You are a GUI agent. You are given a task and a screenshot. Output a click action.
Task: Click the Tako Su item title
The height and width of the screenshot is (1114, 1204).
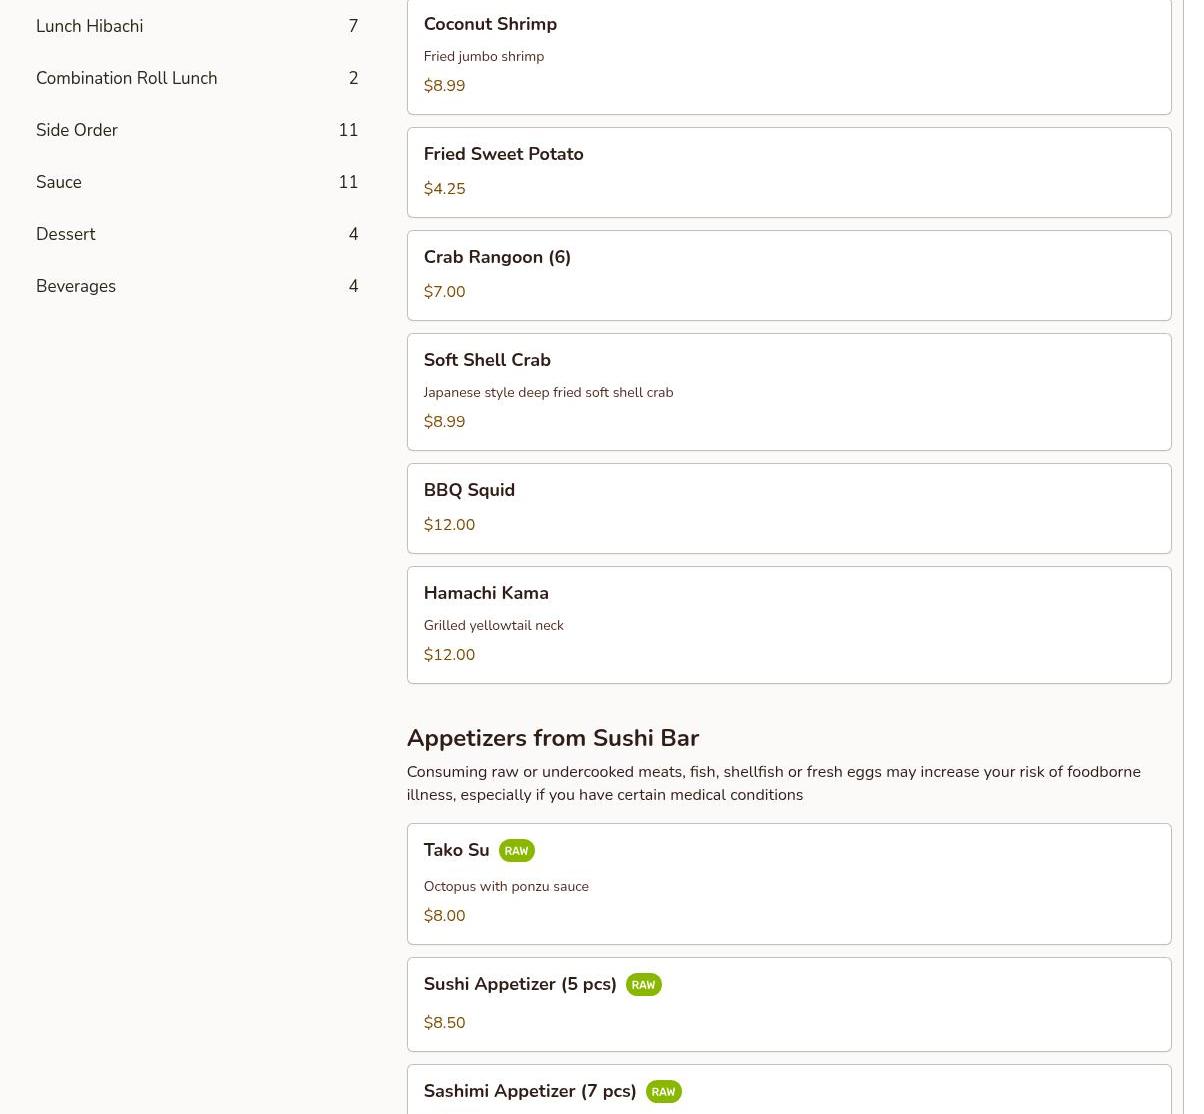(x=456, y=850)
